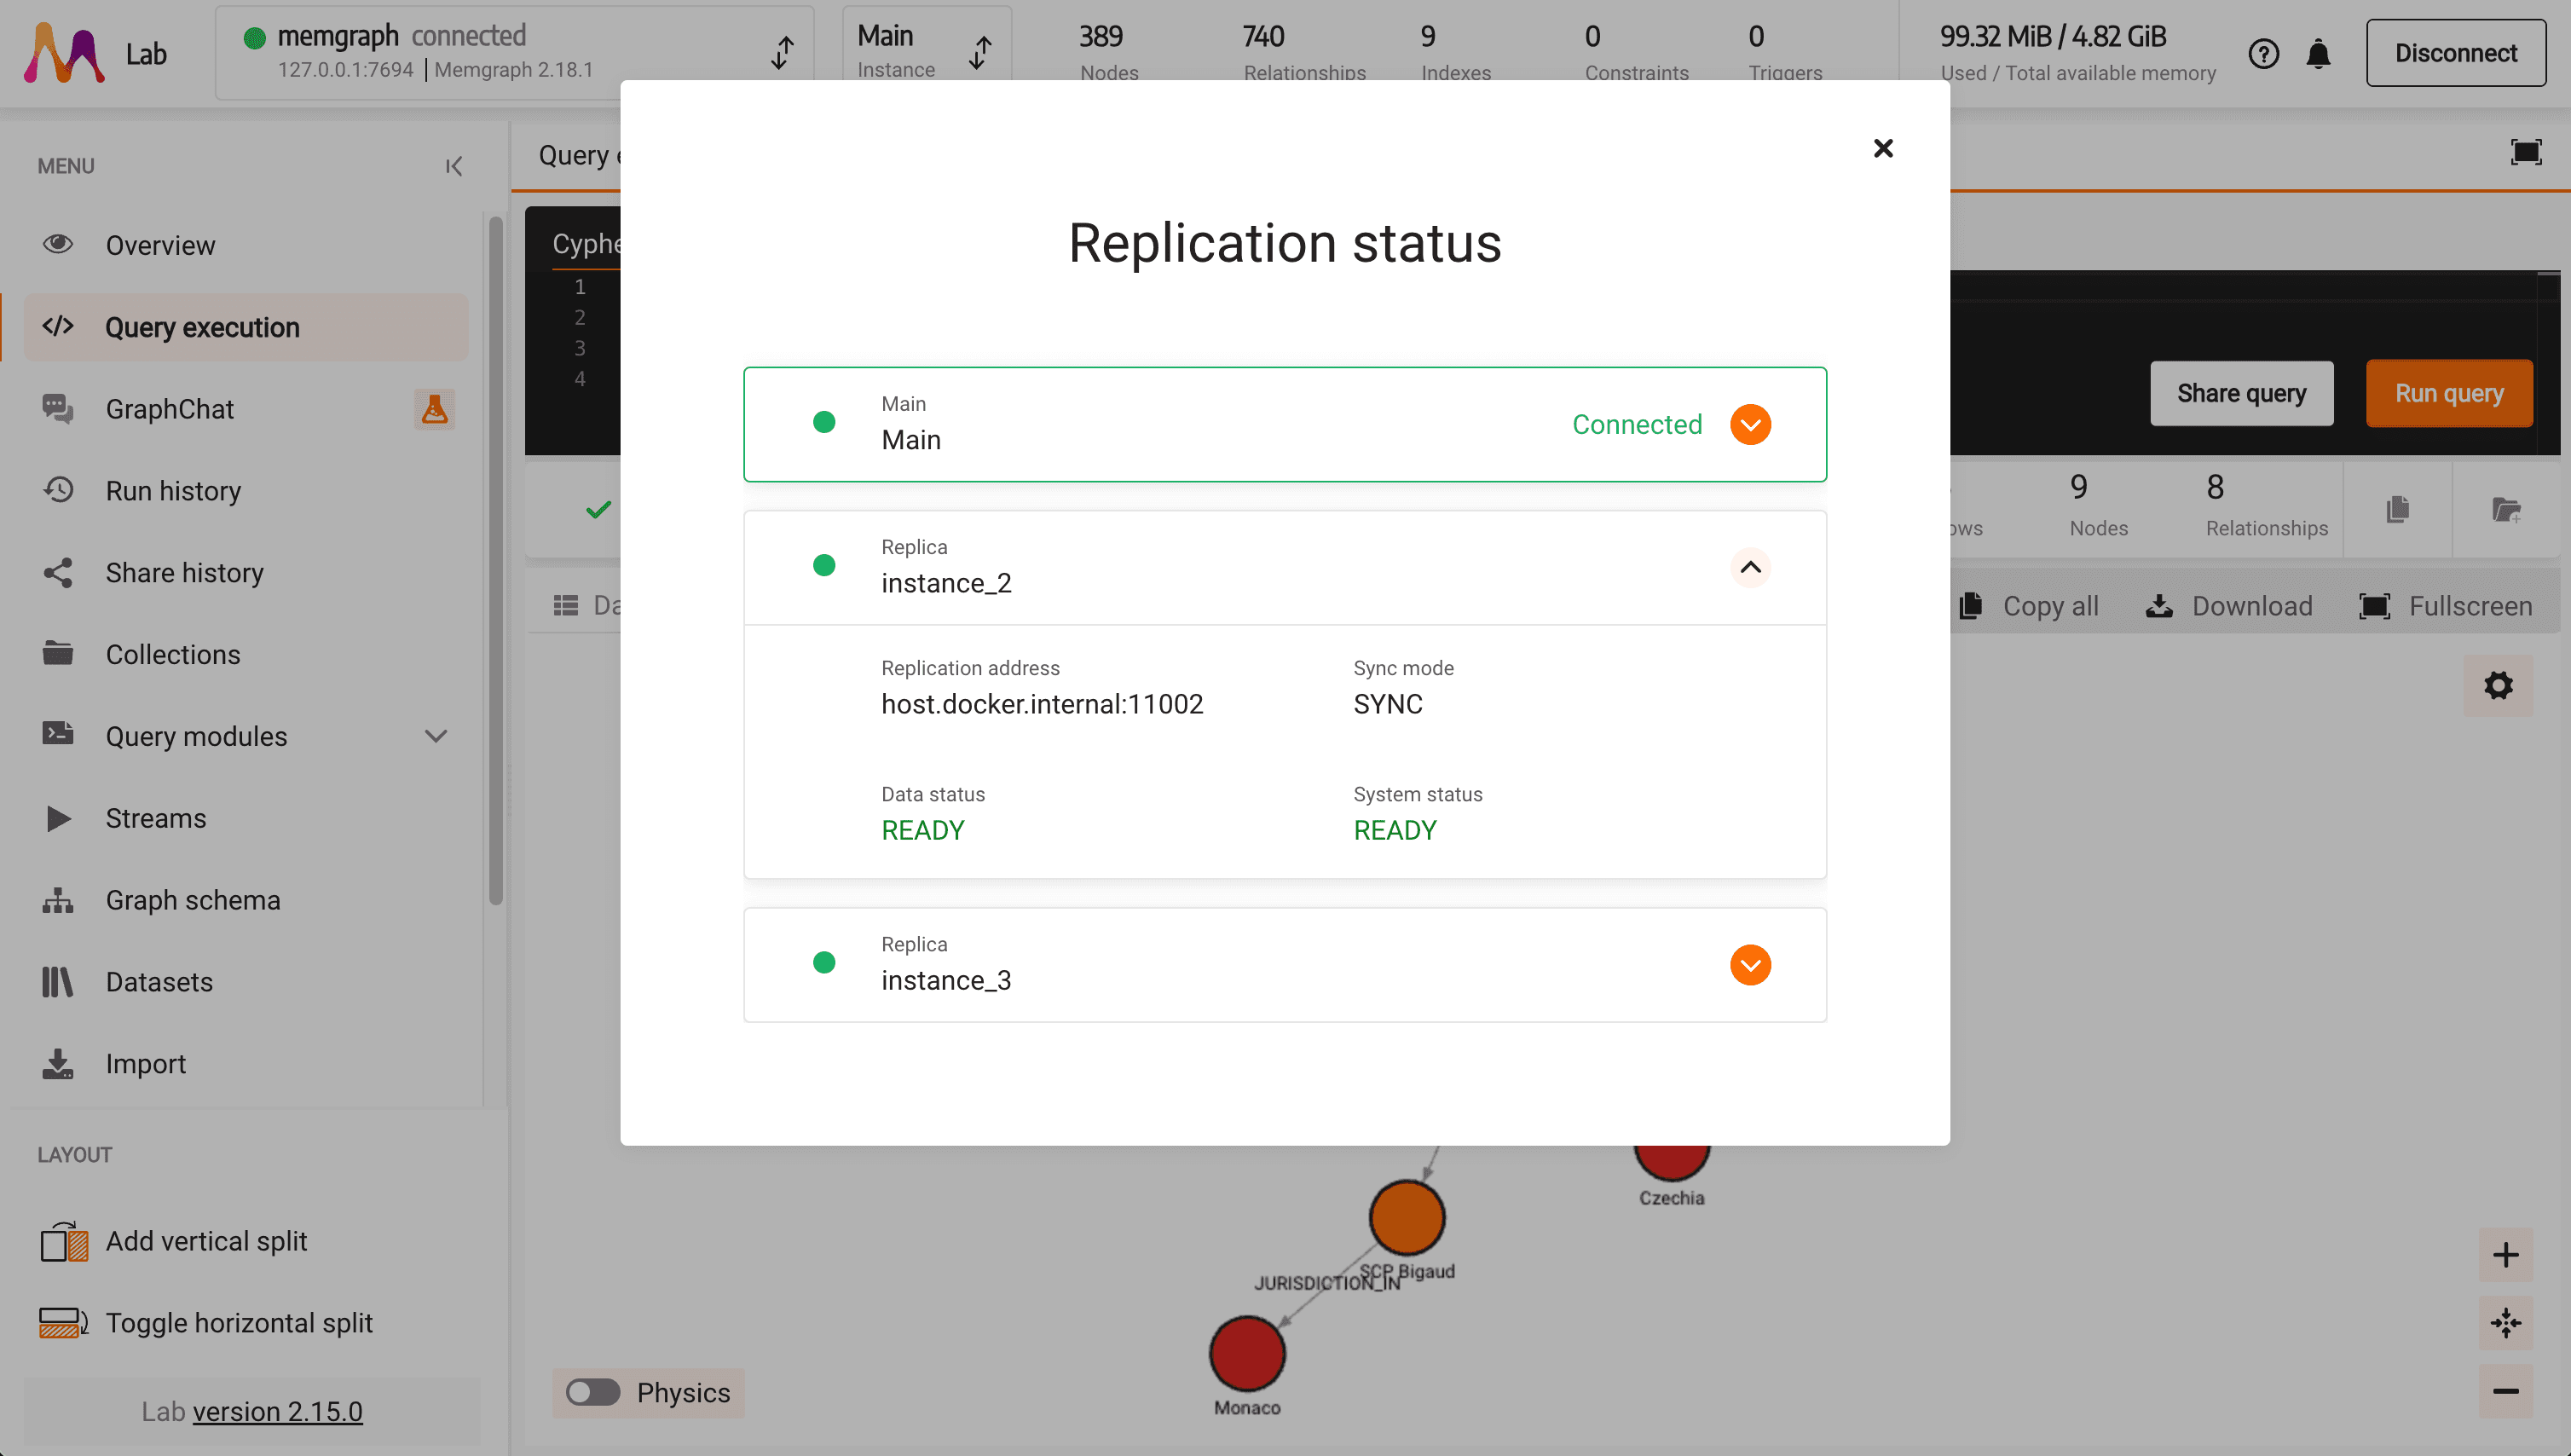Click the copy query icon
Image resolution: width=2571 pixels, height=1456 pixels.
point(2397,509)
